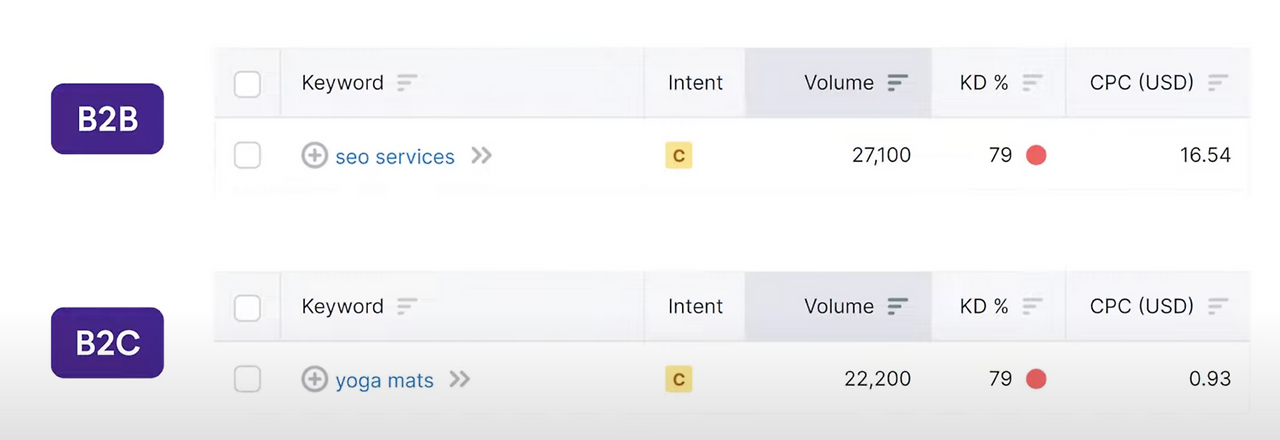Click the Intent column header in B2C table
The width and height of the screenshot is (1280, 440).
pos(695,307)
